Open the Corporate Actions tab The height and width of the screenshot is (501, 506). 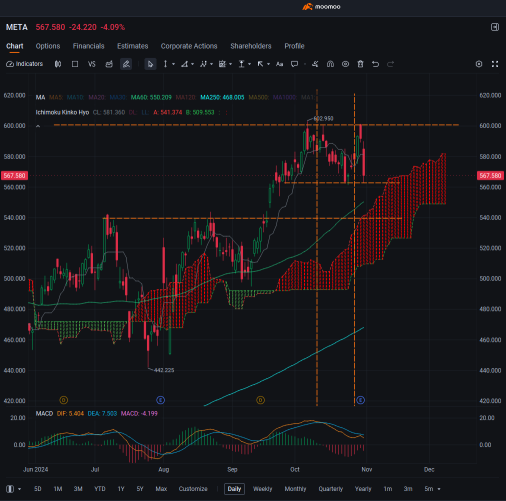(x=189, y=46)
